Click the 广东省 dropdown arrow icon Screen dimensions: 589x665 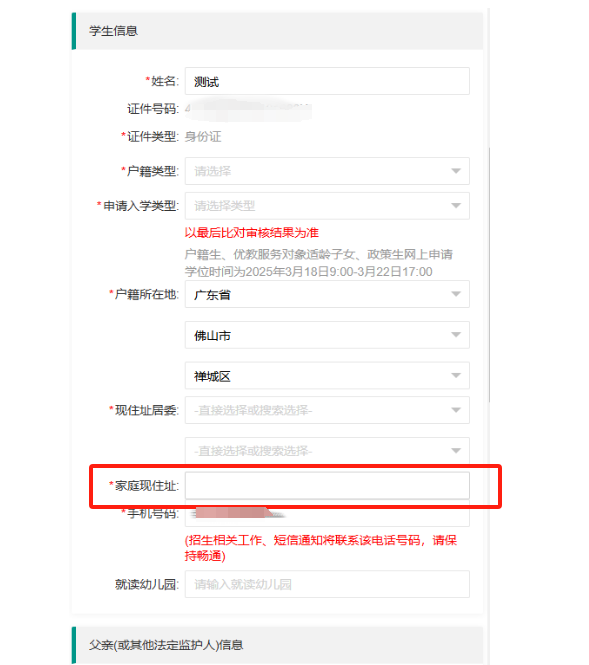[x=456, y=294]
